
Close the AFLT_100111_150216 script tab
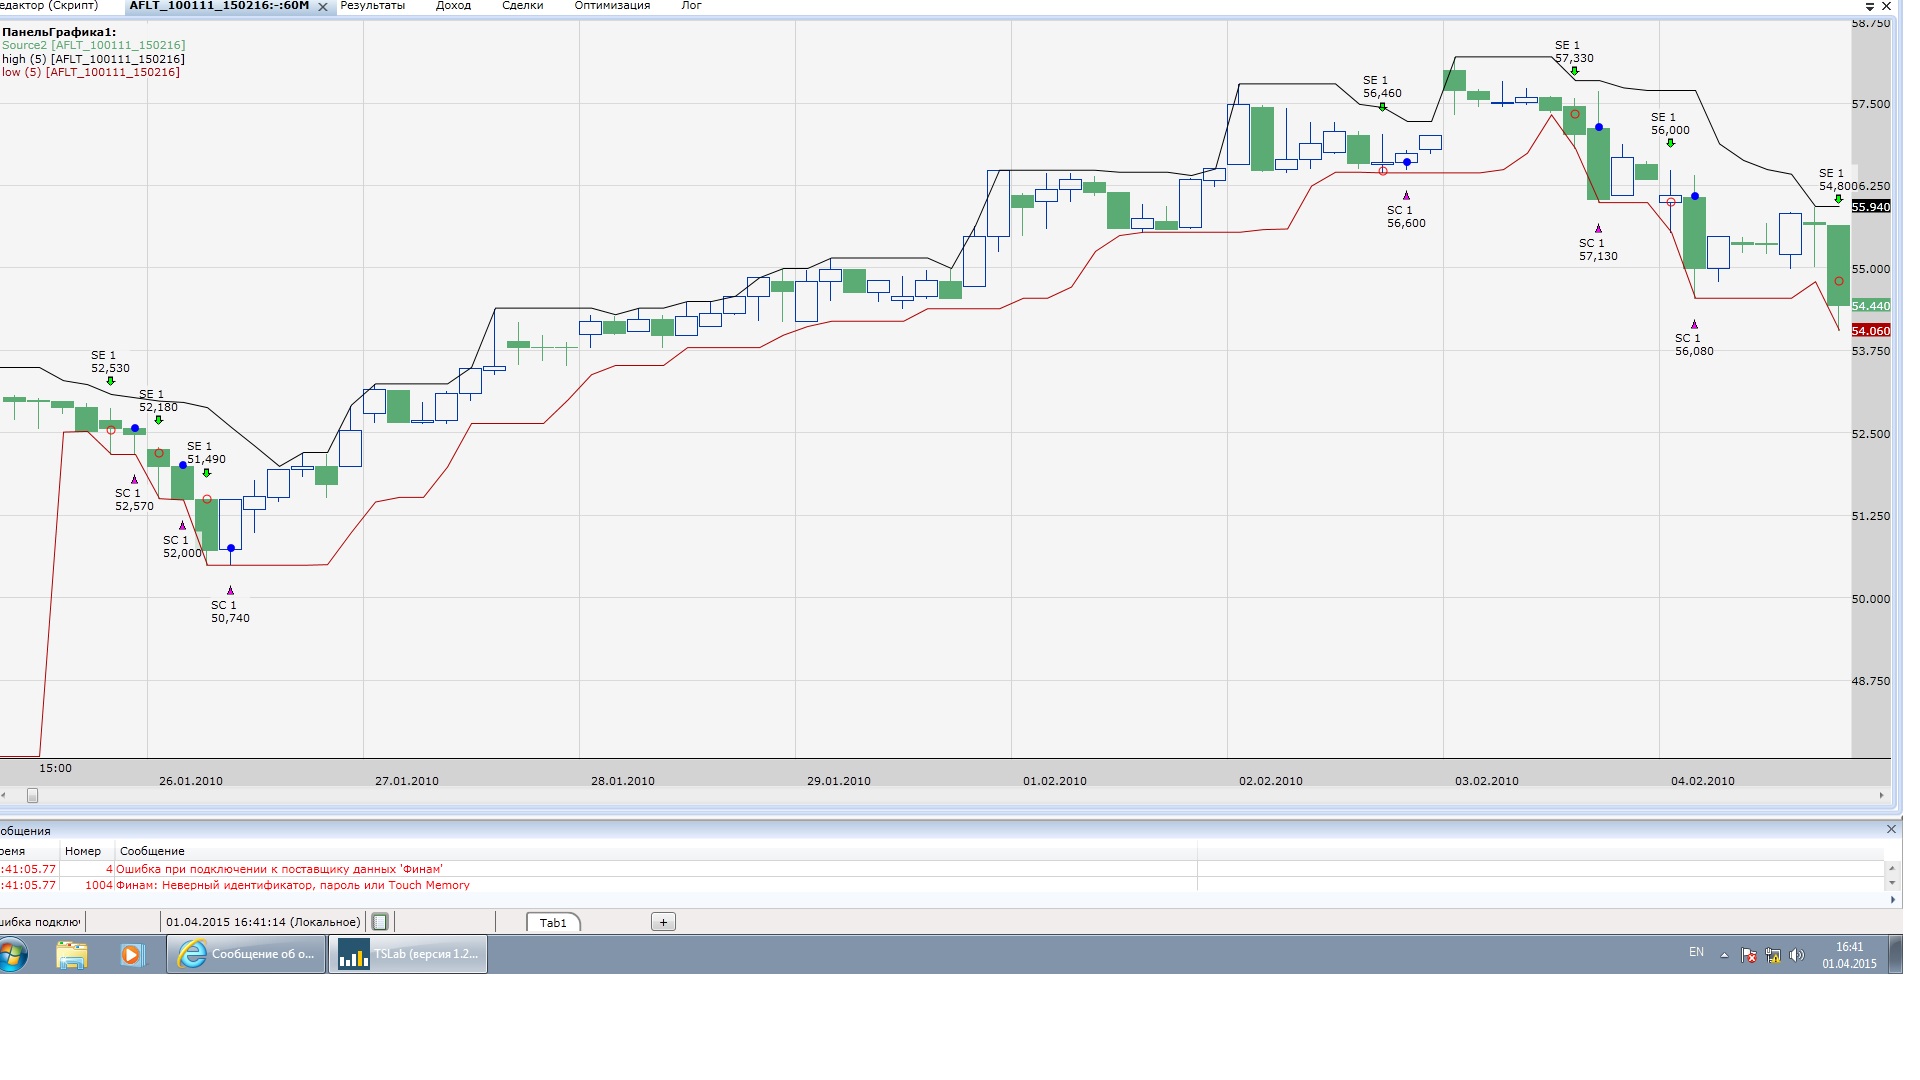[x=323, y=7]
